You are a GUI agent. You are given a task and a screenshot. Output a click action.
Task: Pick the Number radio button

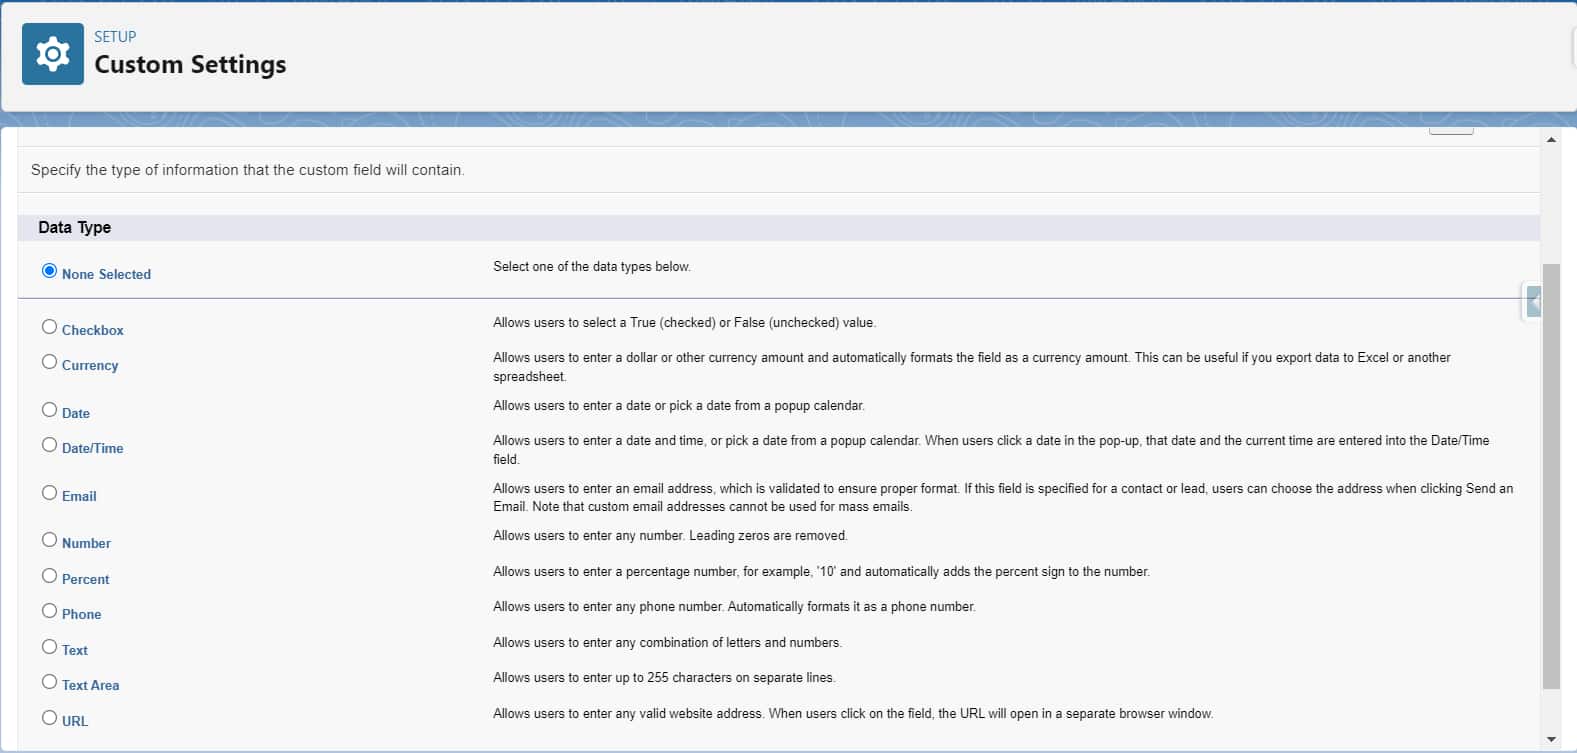(x=49, y=540)
